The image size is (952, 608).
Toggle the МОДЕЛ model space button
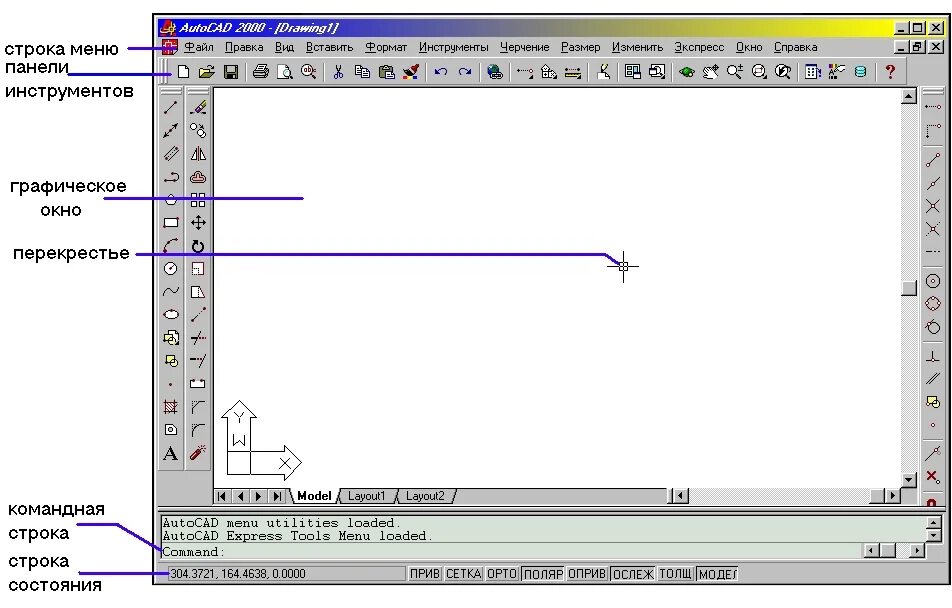point(717,574)
